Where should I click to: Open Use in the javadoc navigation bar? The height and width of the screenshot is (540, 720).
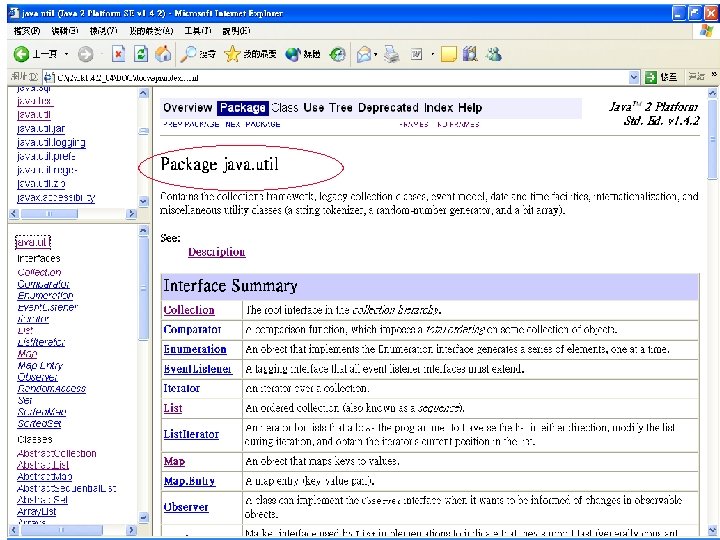tap(314, 107)
